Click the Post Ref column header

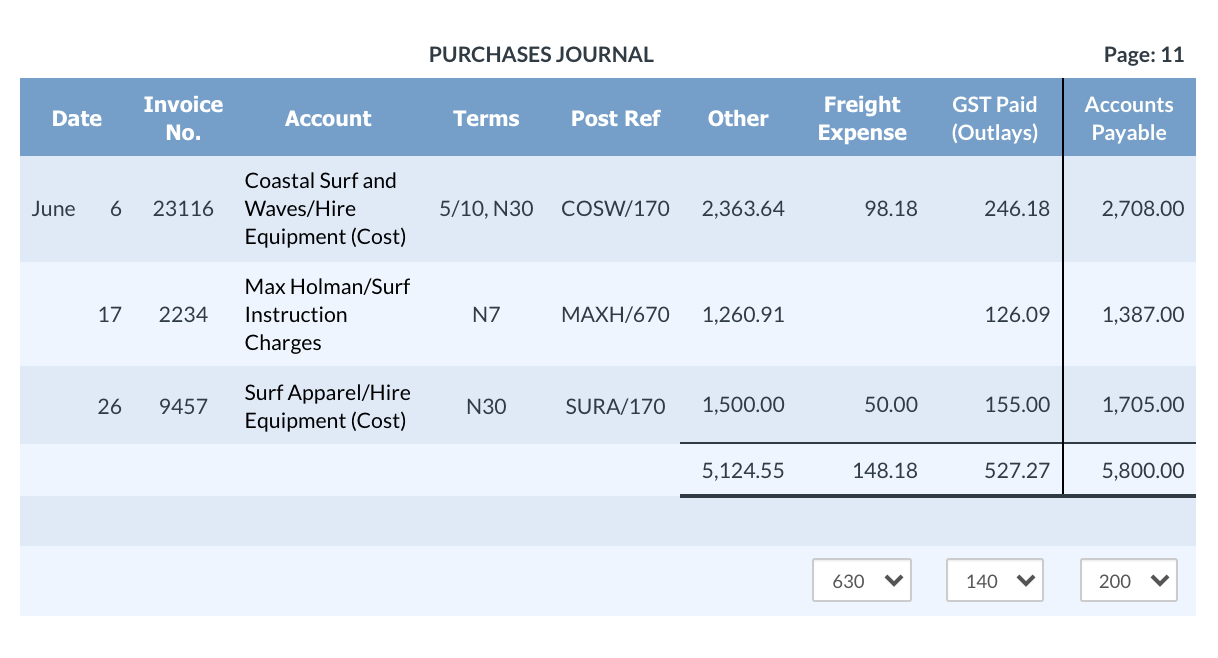pos(616,118)
